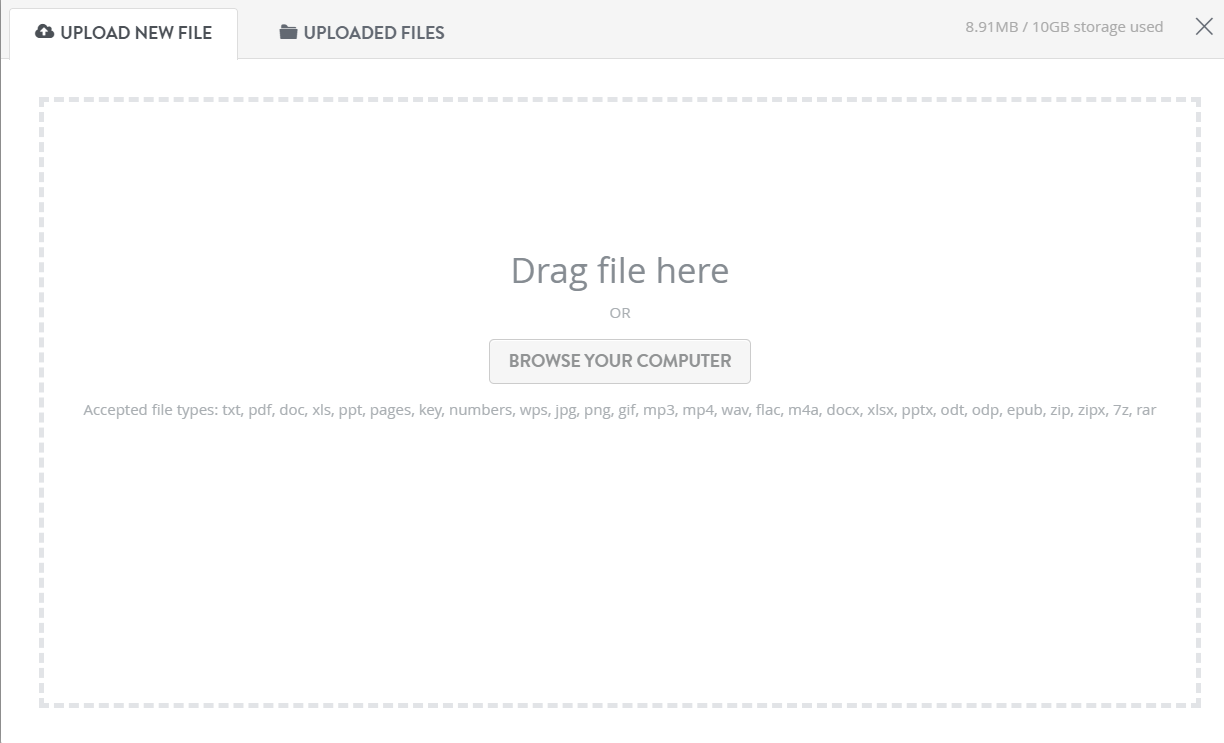Click the 'Drag file here' heading
The height and width of the screenshot is (743, 1224).
620,270
